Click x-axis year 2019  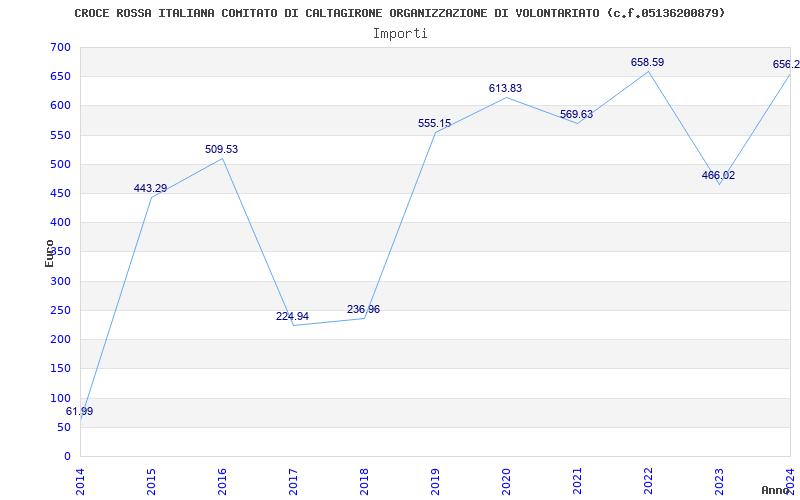point(435,482)
